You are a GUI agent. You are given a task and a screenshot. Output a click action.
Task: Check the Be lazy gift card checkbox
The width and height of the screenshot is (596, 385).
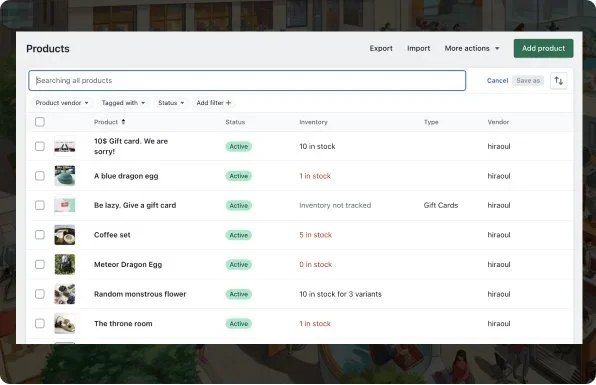click(x=40, y=205)
